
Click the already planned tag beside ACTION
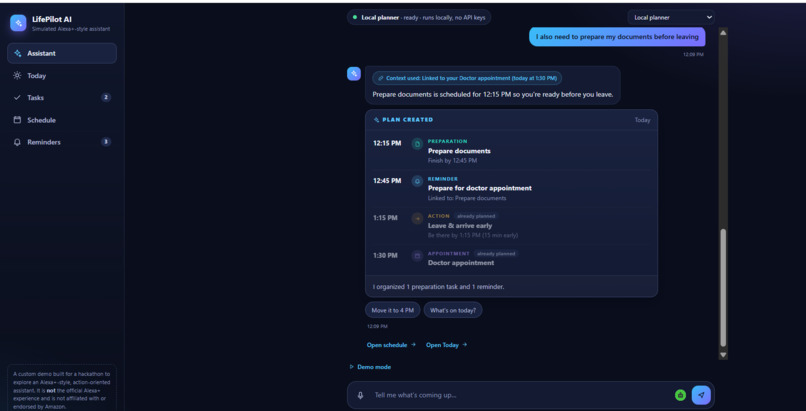tap(476, 216)
